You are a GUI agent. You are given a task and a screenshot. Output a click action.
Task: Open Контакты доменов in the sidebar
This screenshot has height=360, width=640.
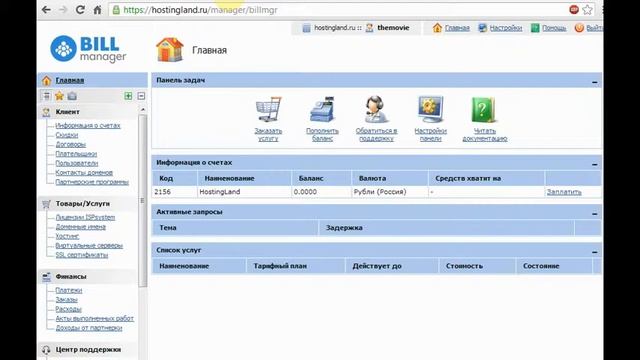pos(84,172)
